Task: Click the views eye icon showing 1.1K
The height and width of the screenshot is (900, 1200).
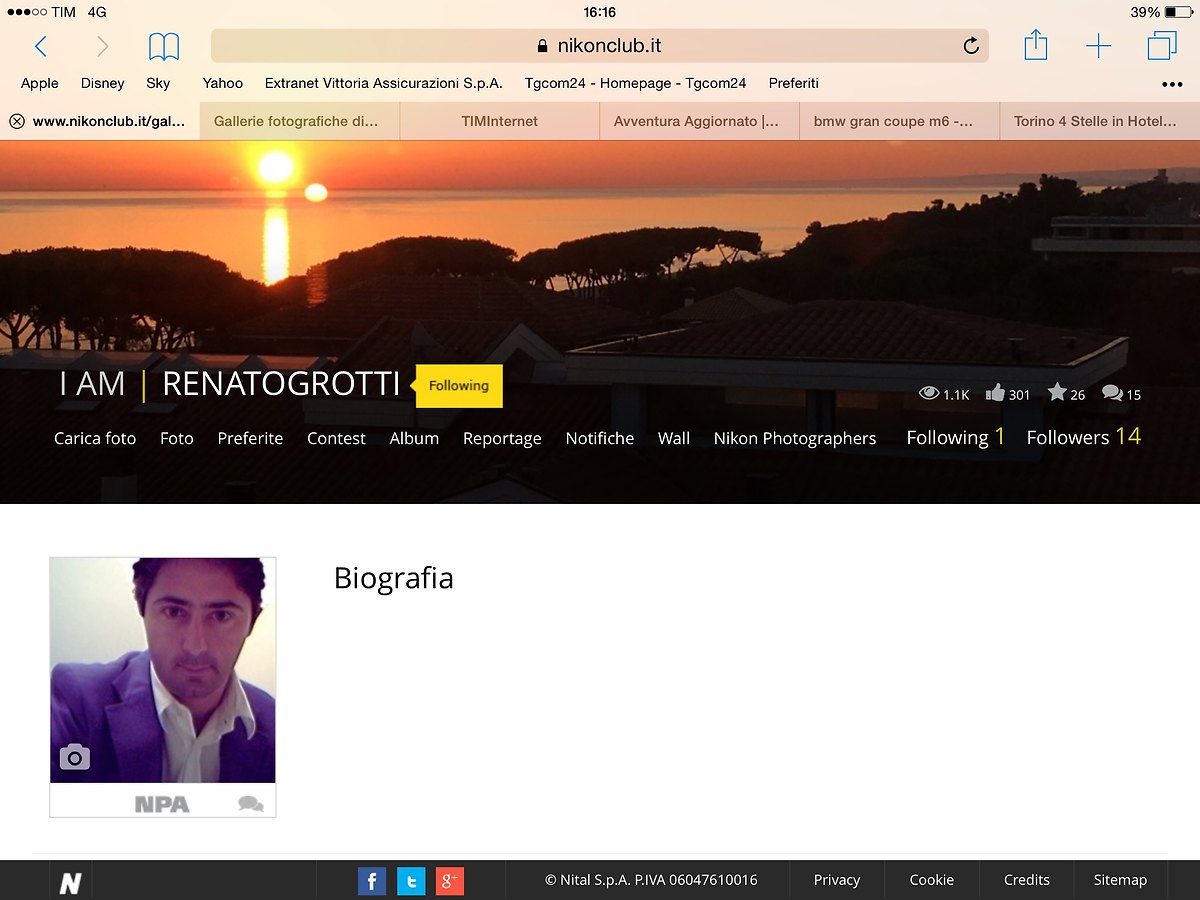Action: pyautogui.click(x=929, y=394)
